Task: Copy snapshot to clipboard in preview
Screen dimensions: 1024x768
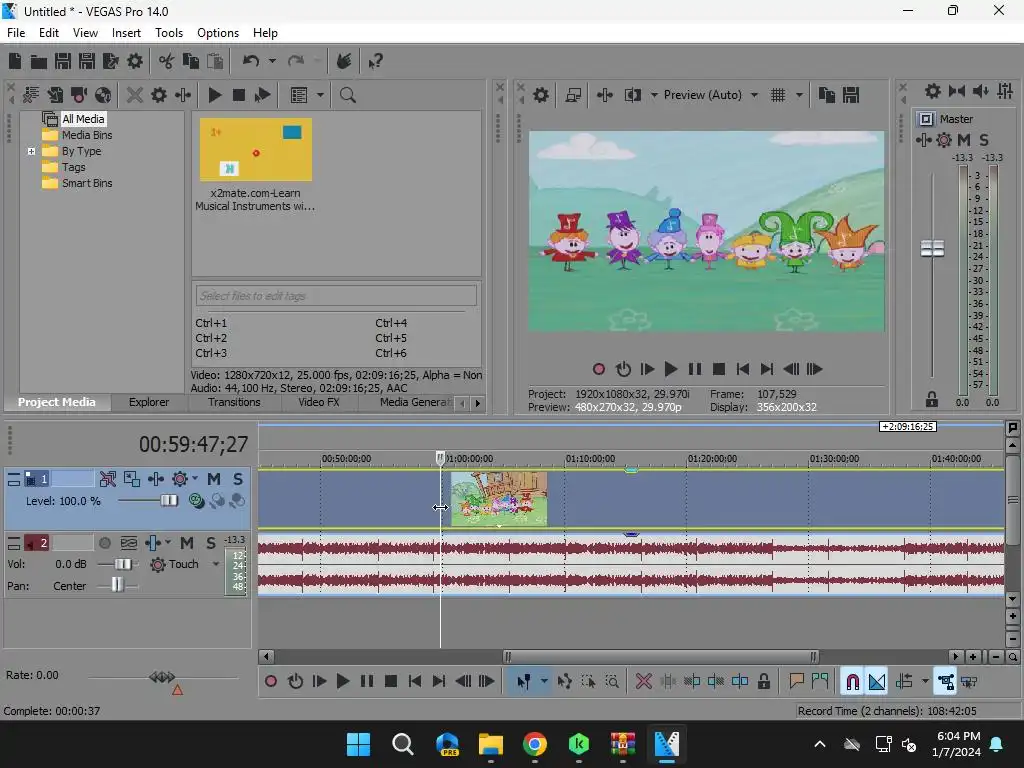Action: point(827,95)
